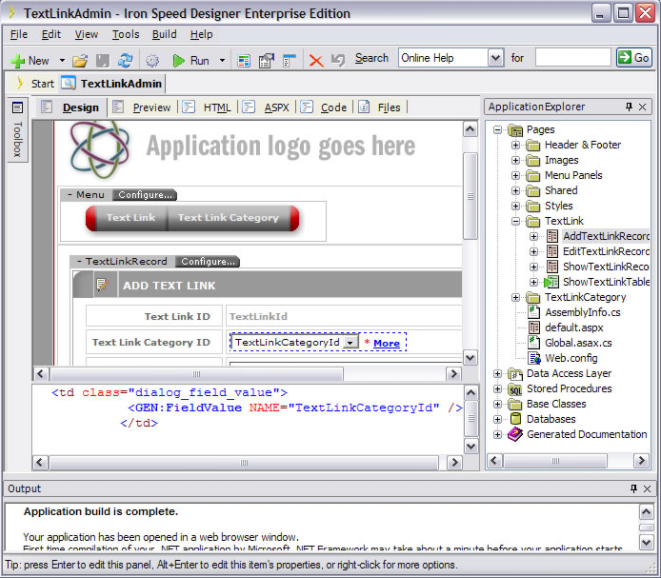This screenshot has width=661, height=578.
Task: Open the Toolbox side panel
Action: (x=17, y=130)
